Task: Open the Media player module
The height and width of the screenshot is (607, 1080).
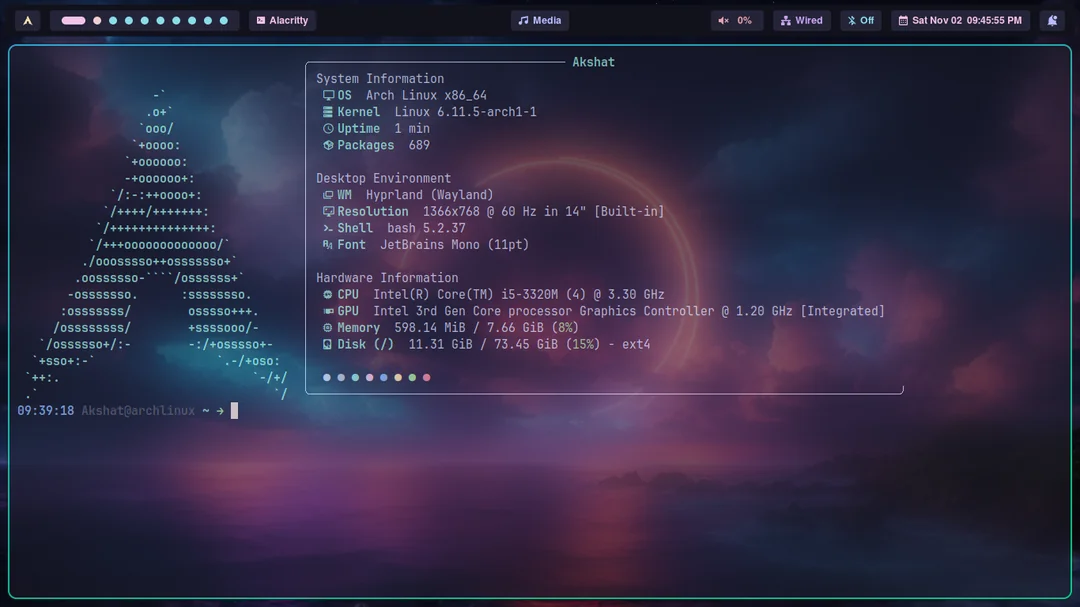Action: [540, 21]
